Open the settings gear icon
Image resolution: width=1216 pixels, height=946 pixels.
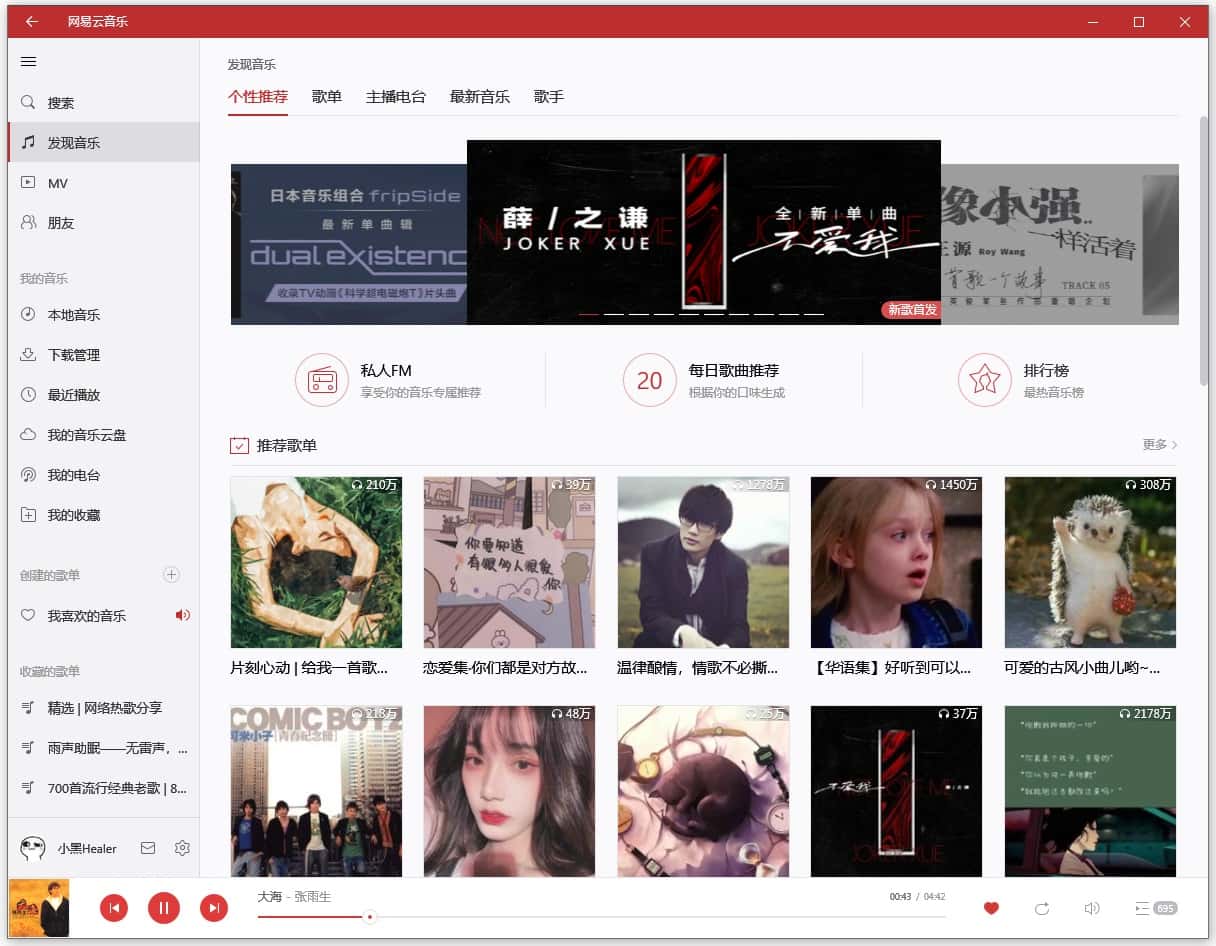(x=182, y=848)
